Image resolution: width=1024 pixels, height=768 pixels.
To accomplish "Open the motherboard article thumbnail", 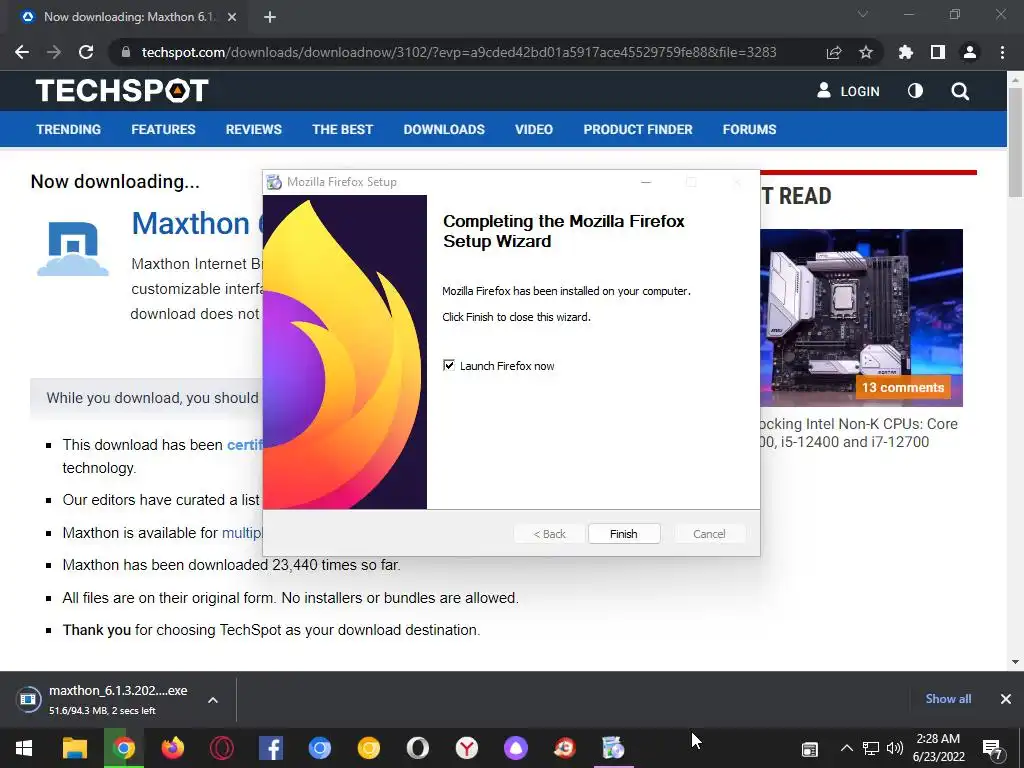I will point(861,317).
